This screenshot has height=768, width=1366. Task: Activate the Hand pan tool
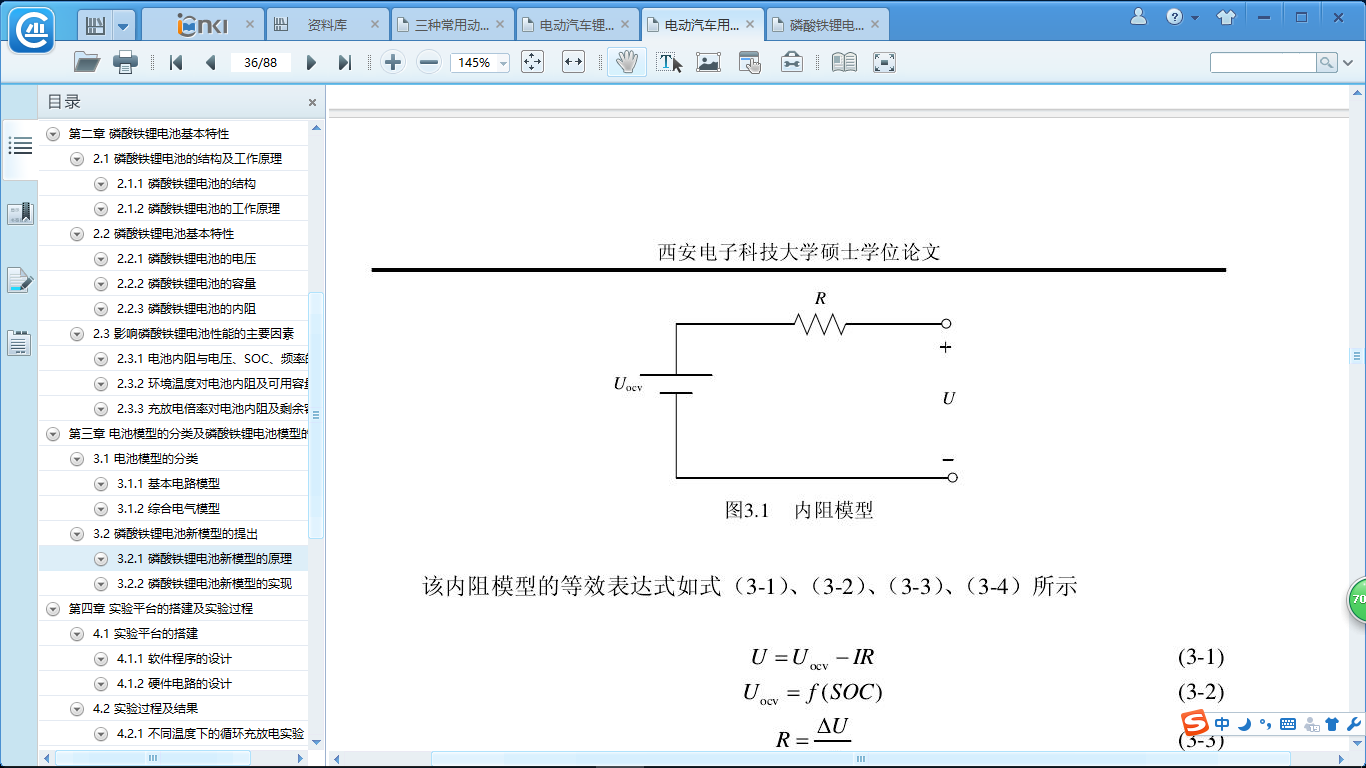tap(627, 62)
